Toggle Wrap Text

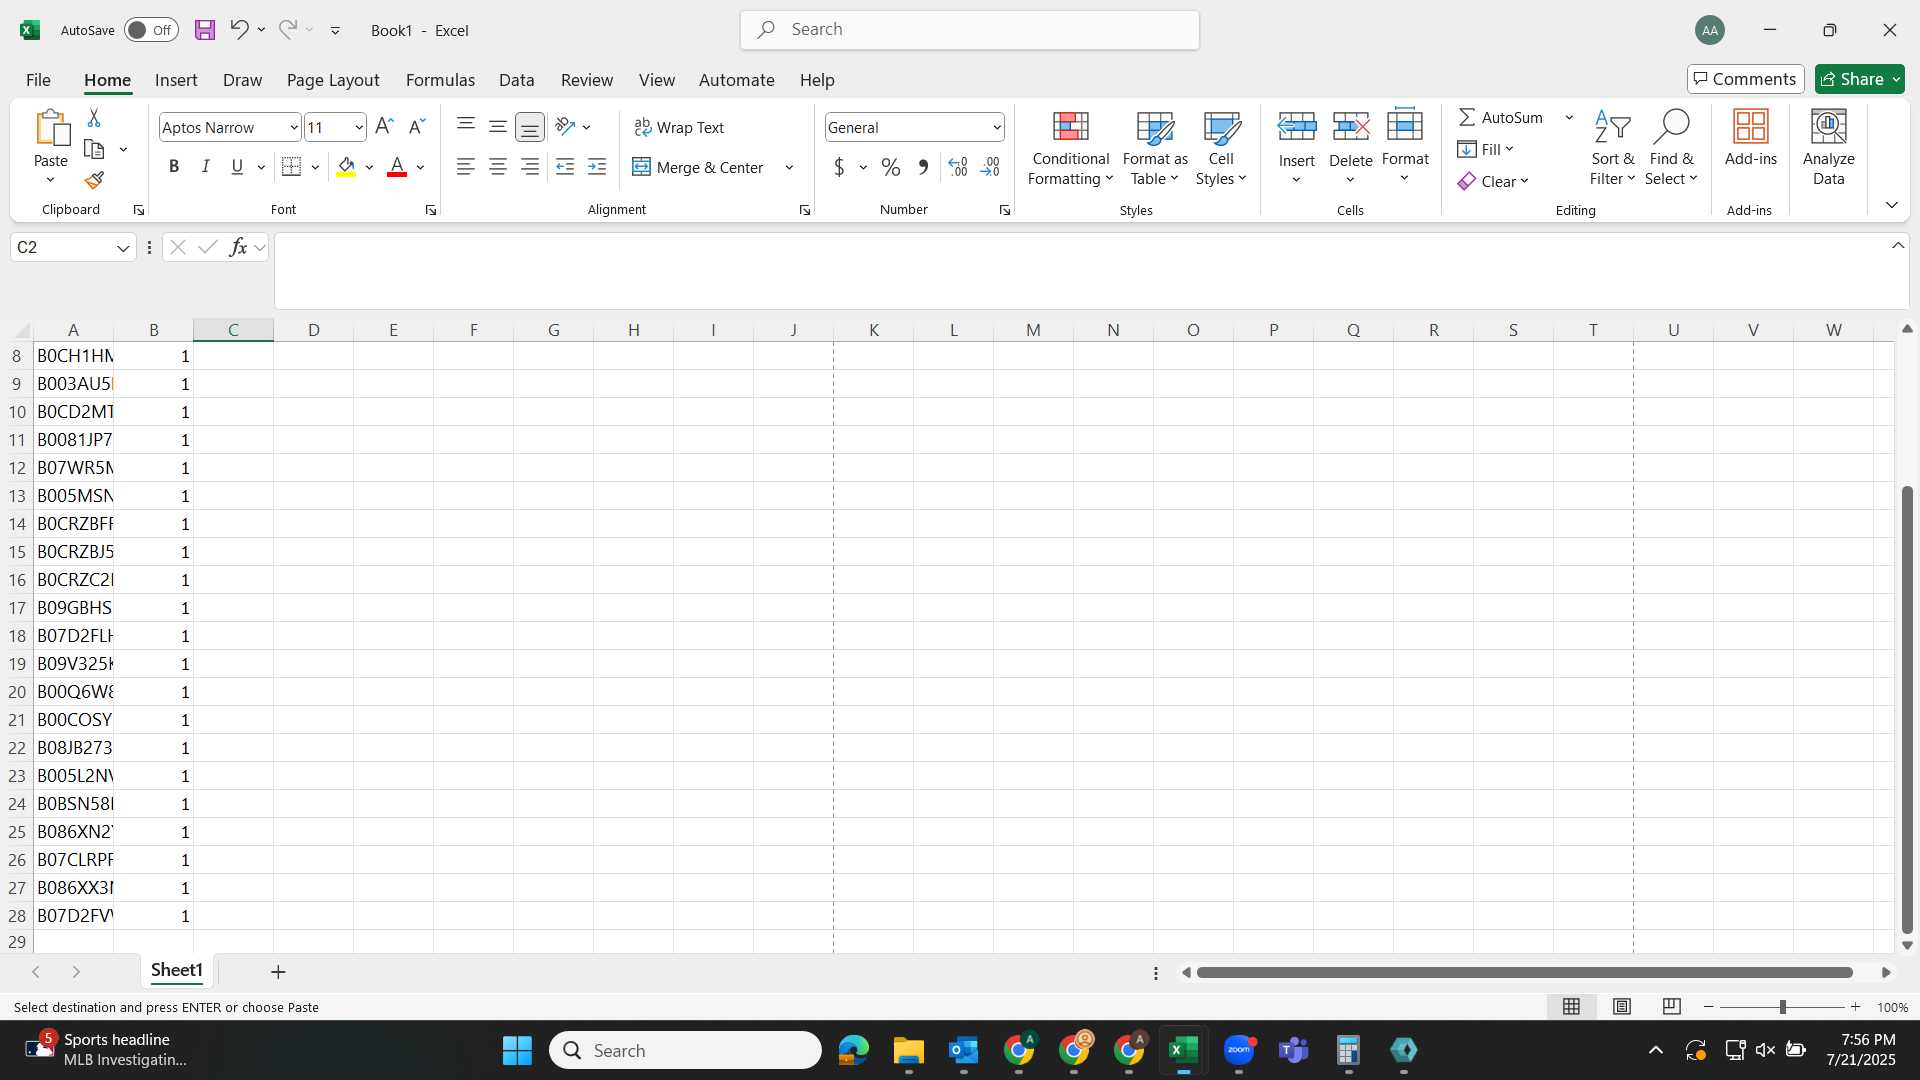point(679,127)
